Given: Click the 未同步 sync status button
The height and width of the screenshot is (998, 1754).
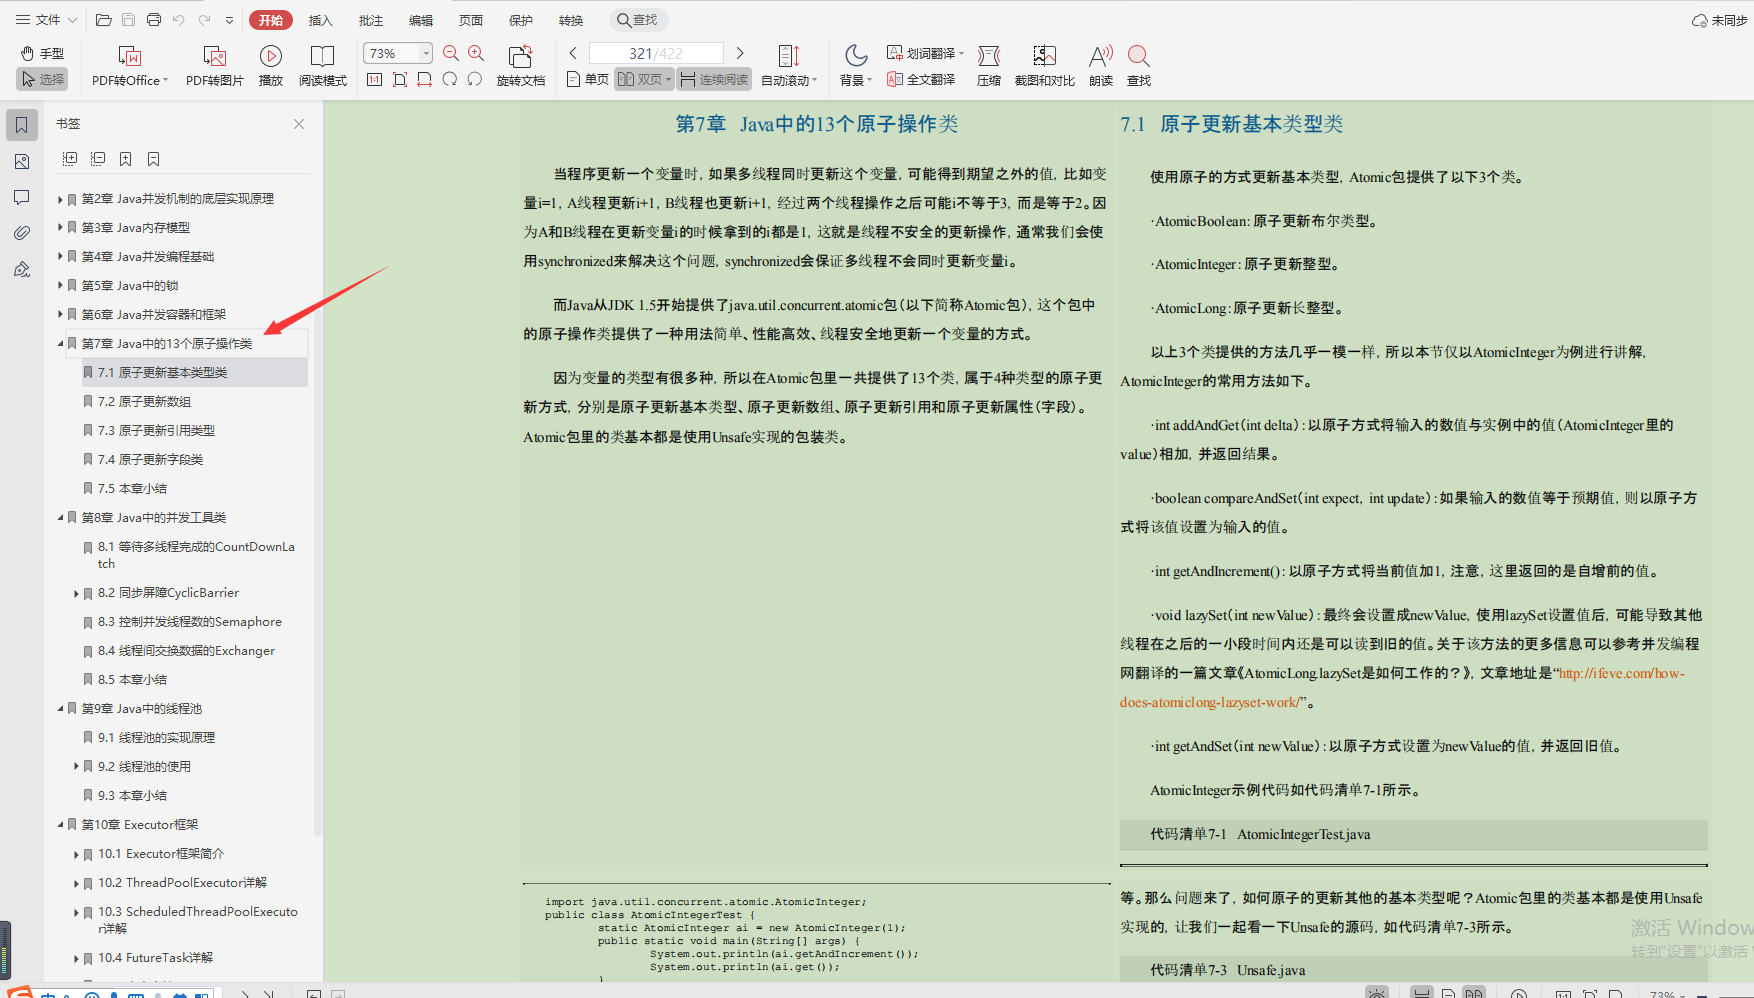Looking at the screenshot, I should (1719, 20).
